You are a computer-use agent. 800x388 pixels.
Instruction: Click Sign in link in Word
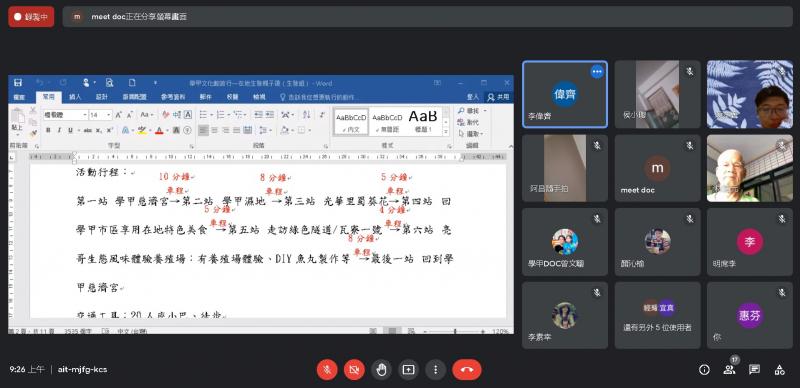[x=473, y=96]
